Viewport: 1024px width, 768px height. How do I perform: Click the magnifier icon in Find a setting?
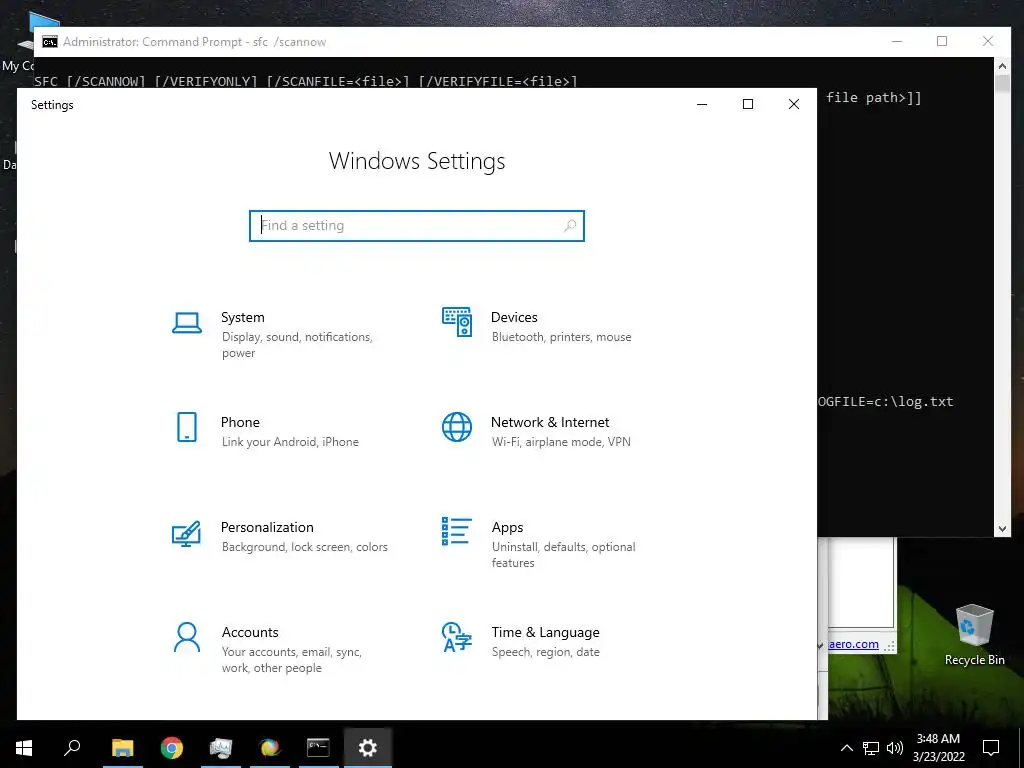(x=569, y=225)
